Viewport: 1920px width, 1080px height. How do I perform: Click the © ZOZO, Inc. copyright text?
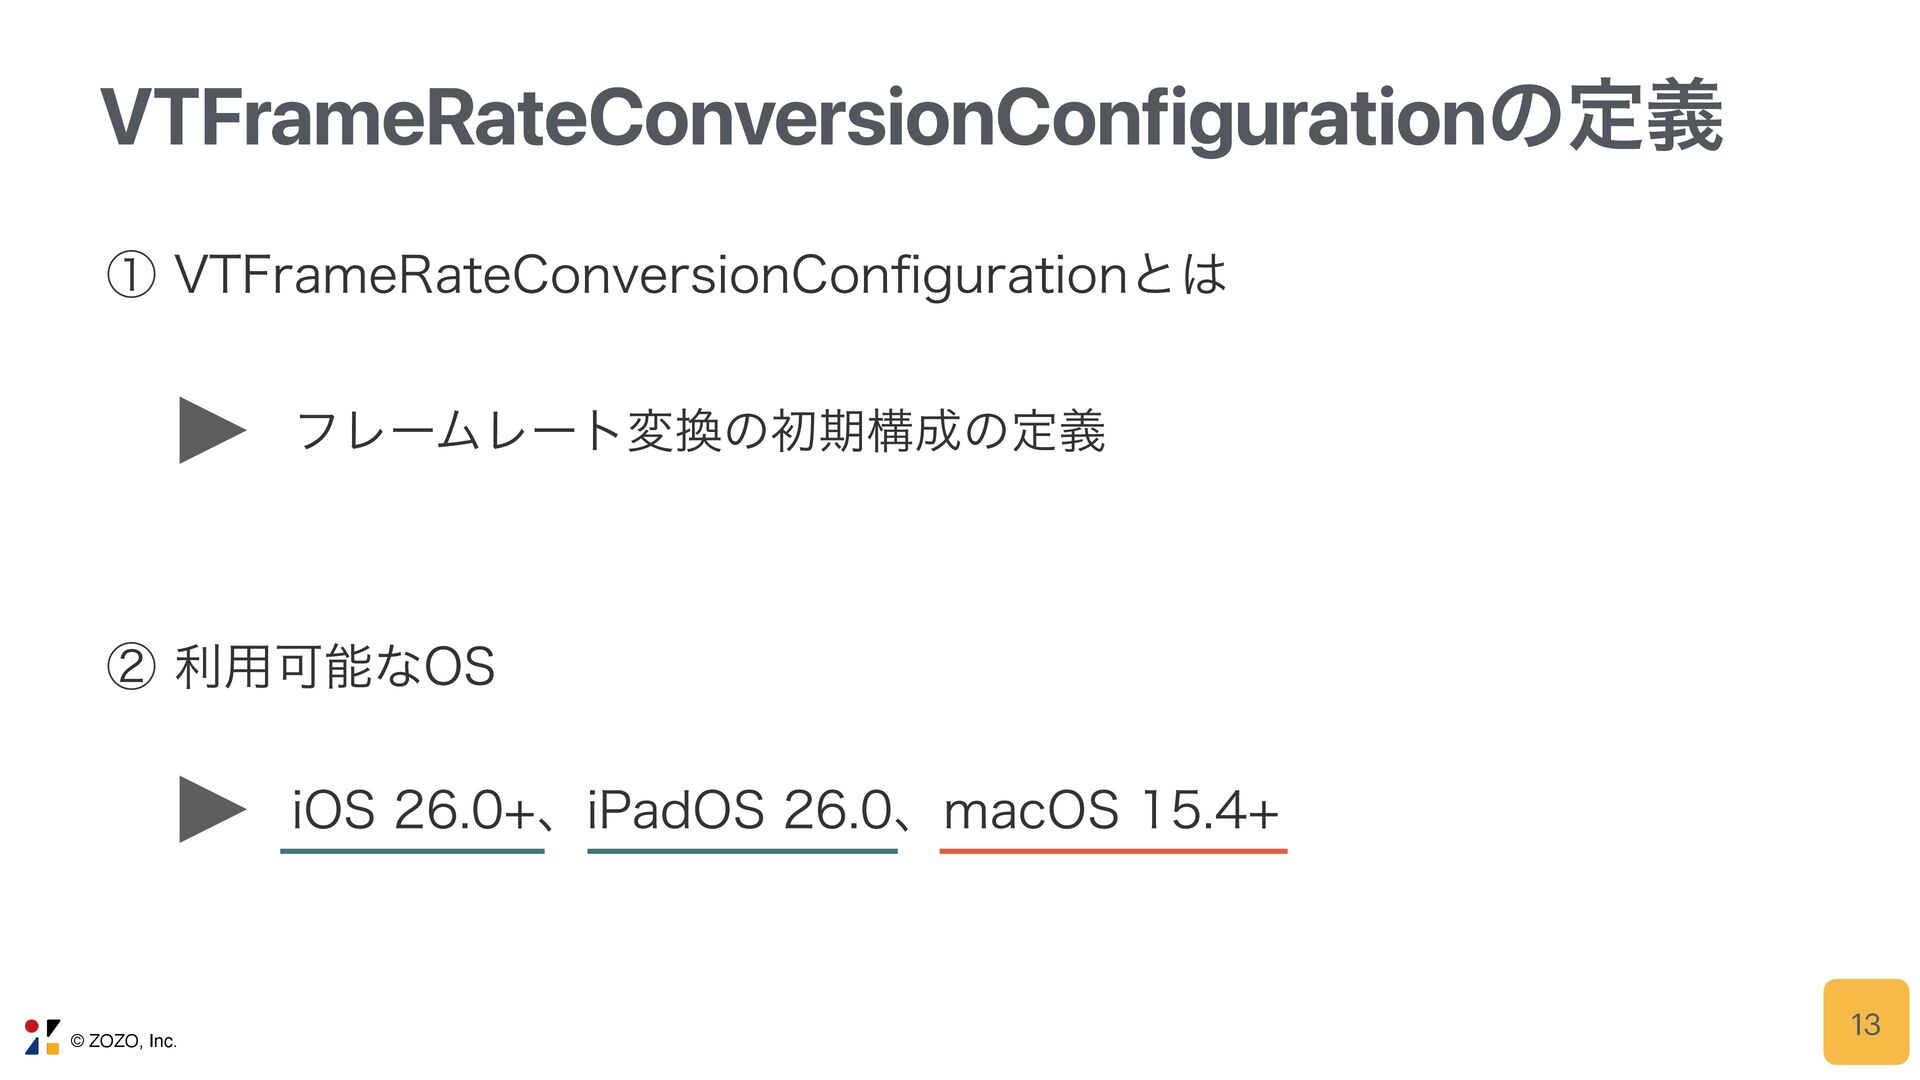pos(124,1041)
